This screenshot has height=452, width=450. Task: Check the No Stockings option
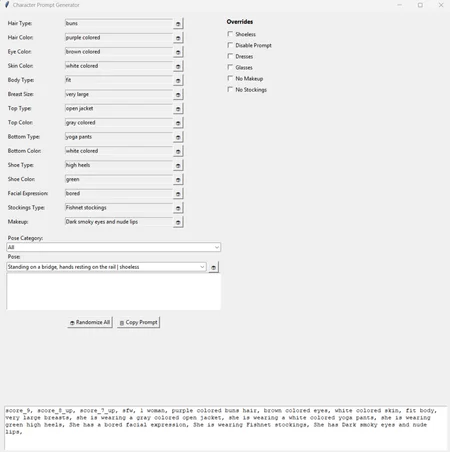click(230, 89)
